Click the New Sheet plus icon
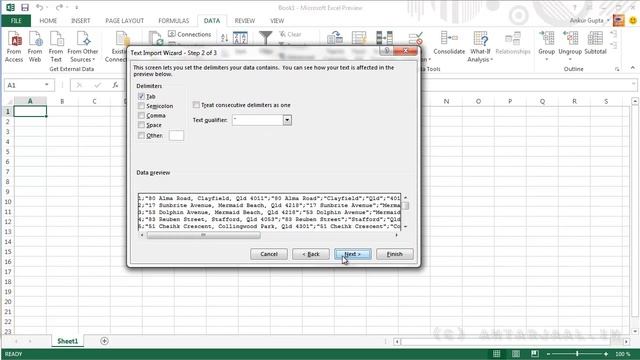The width and height of the screenshot is (640, 360). [x=104, y=341]
